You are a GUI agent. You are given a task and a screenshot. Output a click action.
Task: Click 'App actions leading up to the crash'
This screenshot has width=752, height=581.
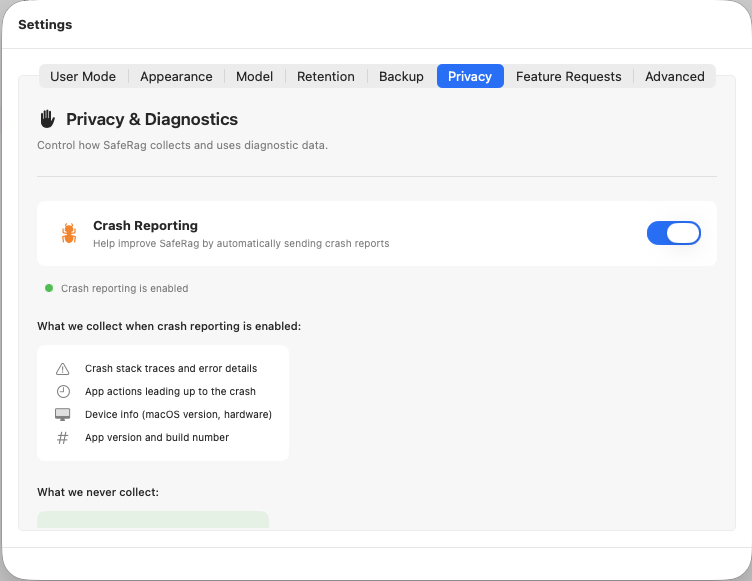click(170, 391)
